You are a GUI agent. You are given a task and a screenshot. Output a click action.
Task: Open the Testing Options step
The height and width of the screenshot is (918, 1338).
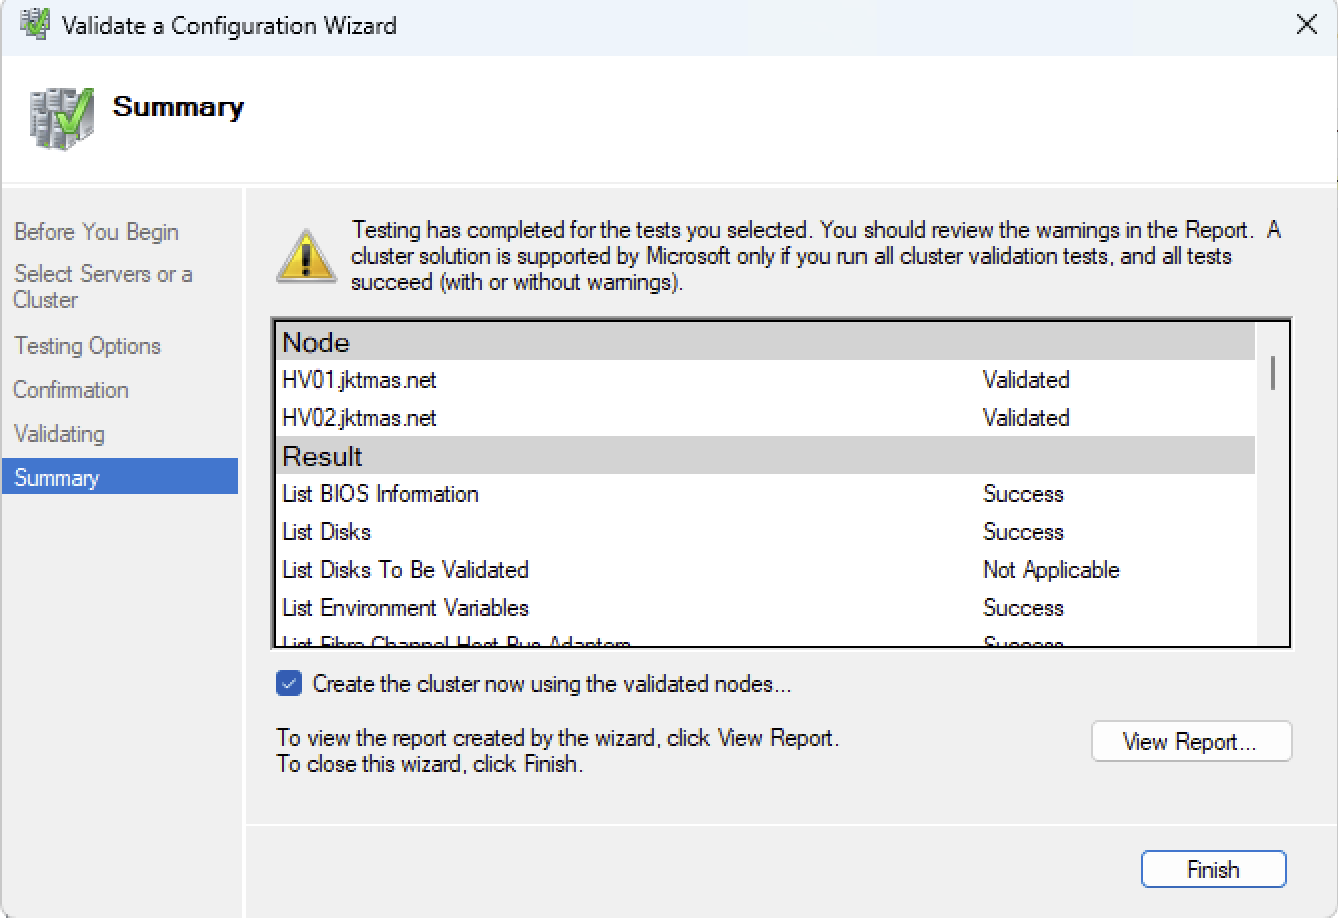pyautogui.click(x=87, y=346)
